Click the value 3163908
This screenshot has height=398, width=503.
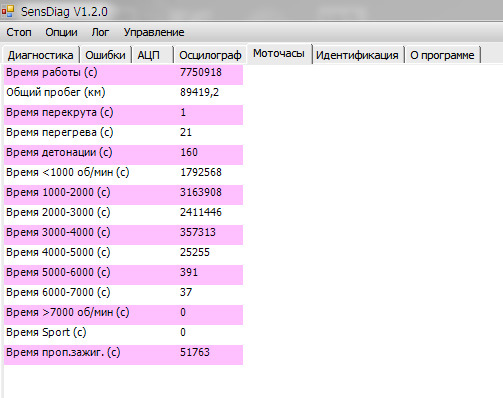(201, 192)
